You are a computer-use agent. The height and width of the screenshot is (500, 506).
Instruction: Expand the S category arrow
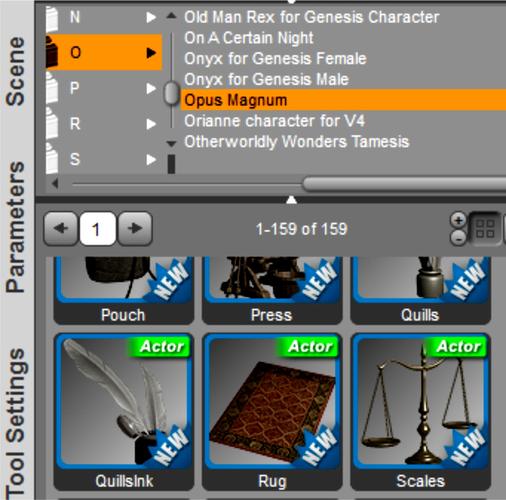click(151, 159)
